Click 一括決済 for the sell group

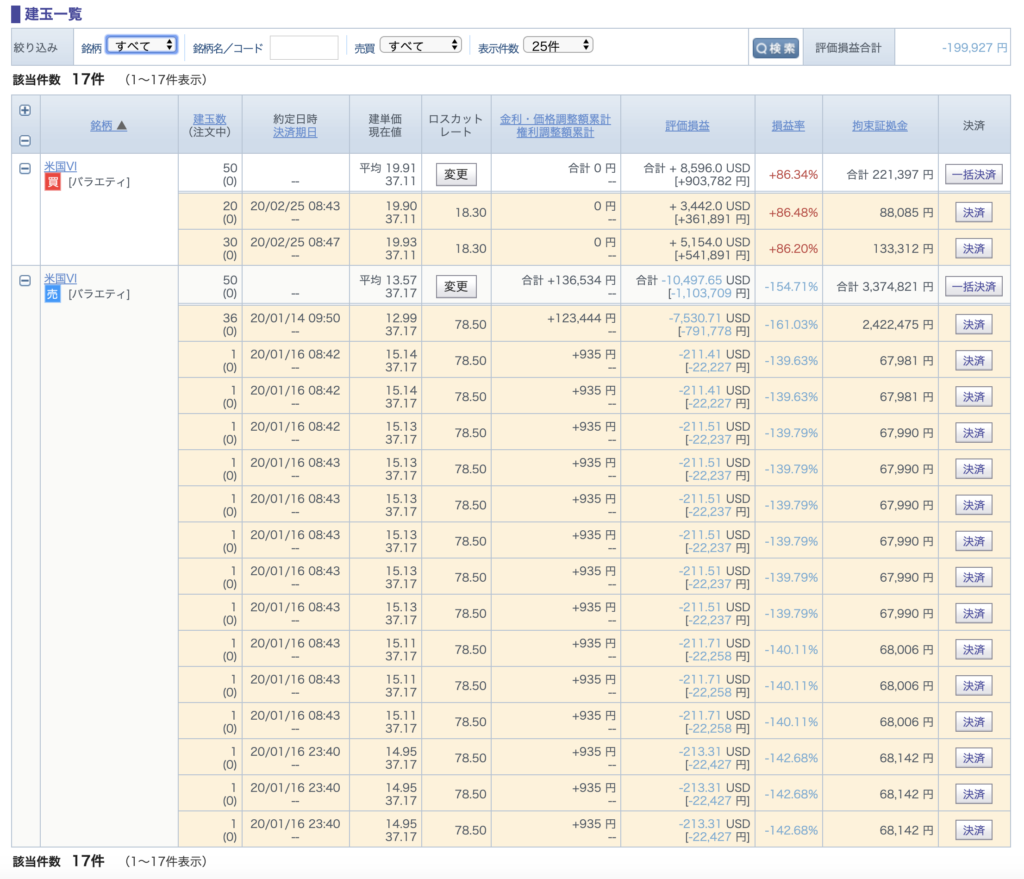(x=974, y=286)
